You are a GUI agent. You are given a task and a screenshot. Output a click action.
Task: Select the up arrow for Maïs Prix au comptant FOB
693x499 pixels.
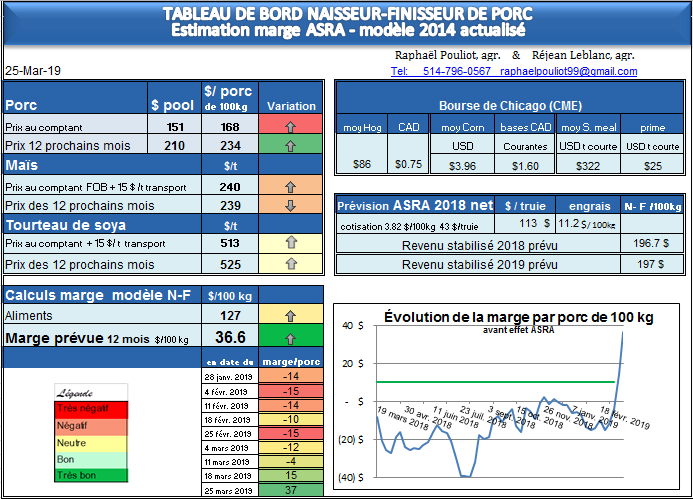tap(291, 186)
